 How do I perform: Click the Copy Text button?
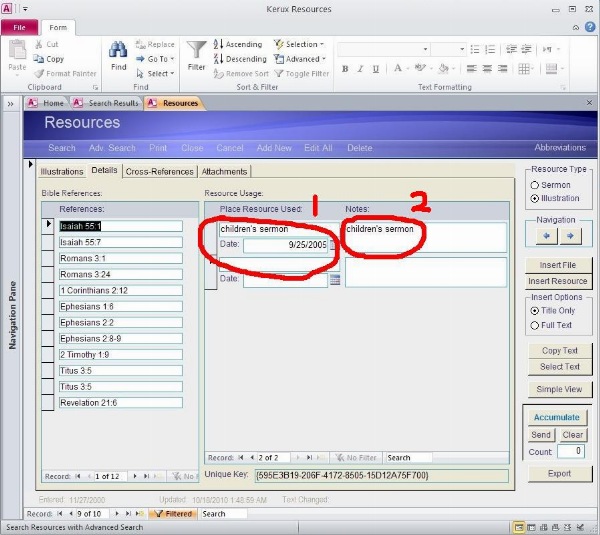click(x=559, y=351)
